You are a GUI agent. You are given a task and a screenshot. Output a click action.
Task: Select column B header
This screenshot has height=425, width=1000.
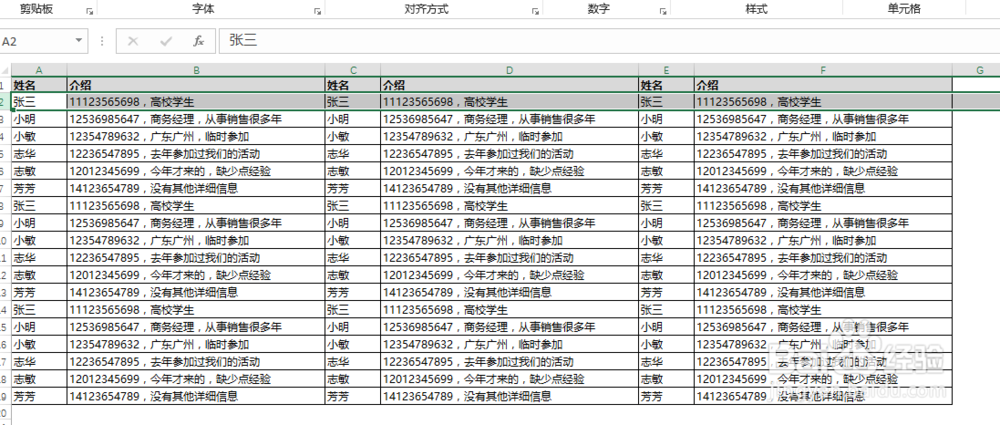(196, 70)
